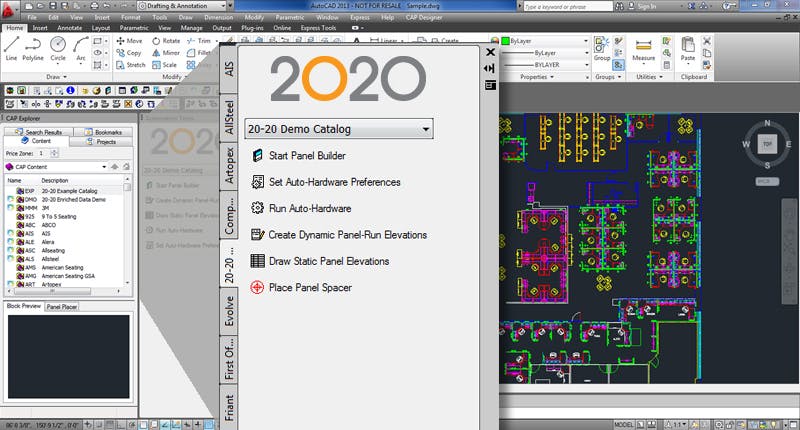Open the CAP Content dropdown

tap(56, 167)
